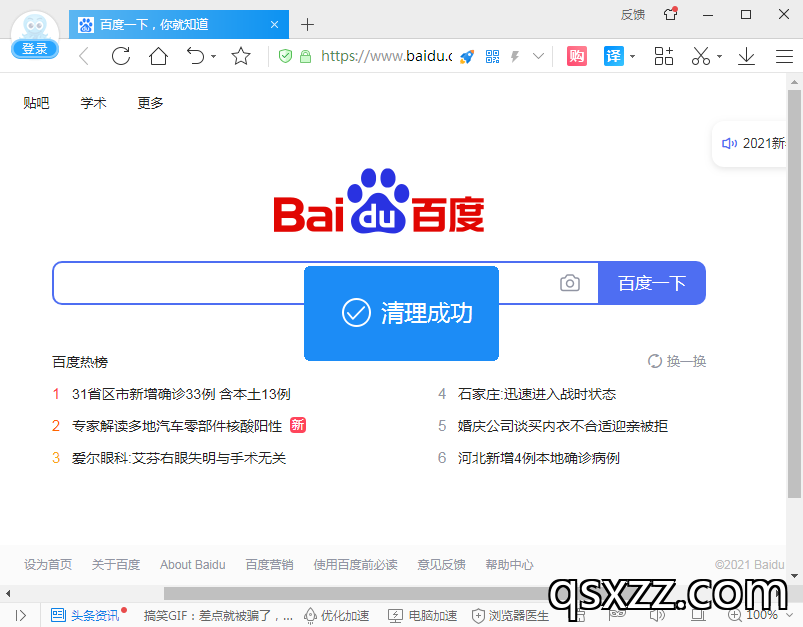Screen dimensions: 803x627
Task: Click the rocket speed-mode icon
Action: point(467,56)
